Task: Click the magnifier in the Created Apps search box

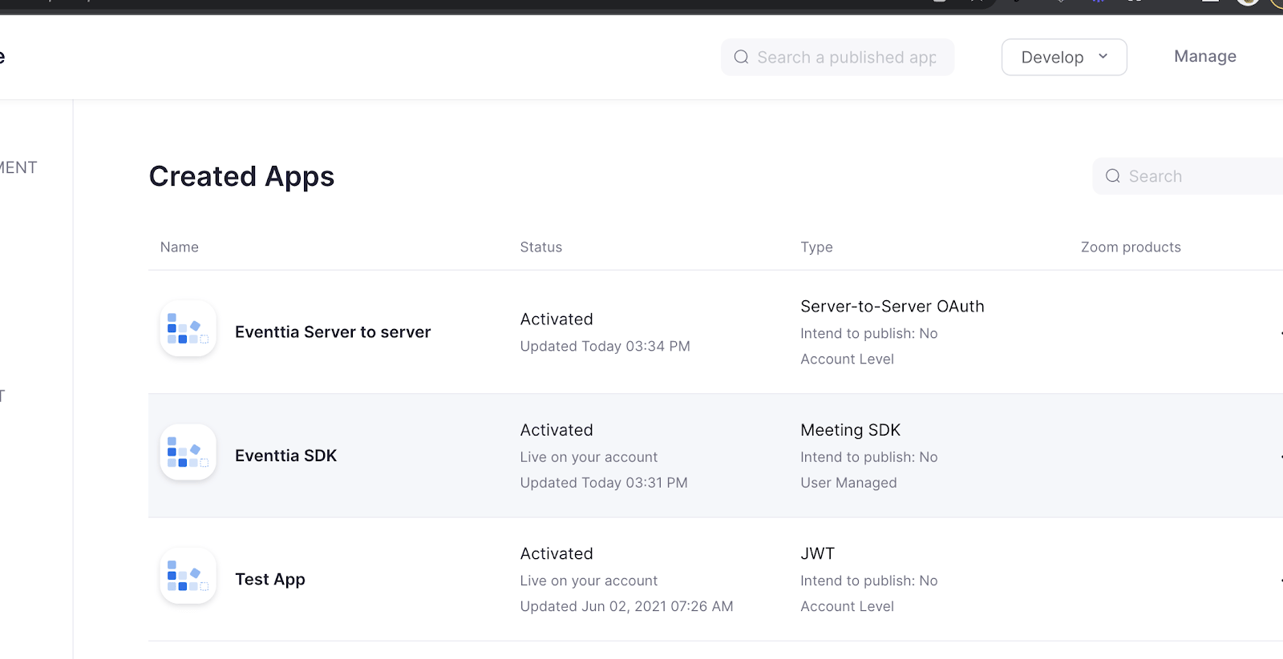Action: tap(1113, 176)
